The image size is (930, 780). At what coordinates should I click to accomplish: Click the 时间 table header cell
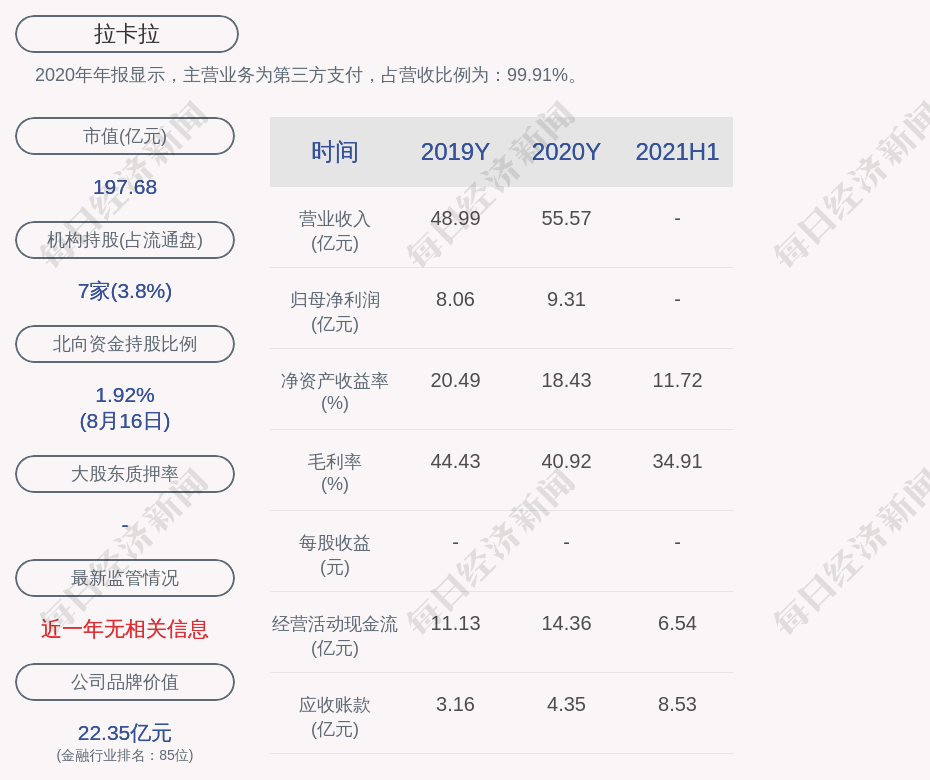335,152
